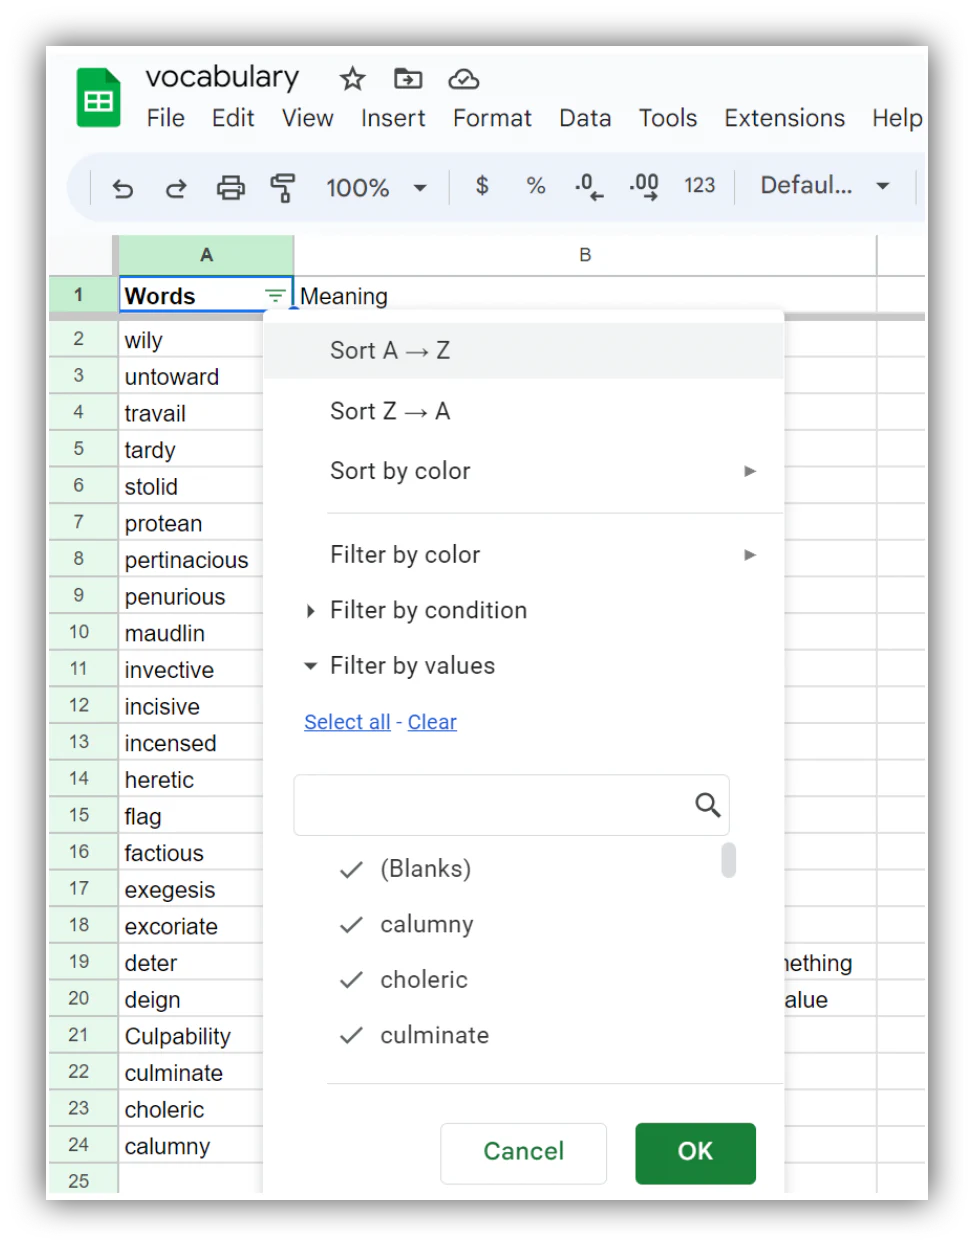Select the cell containing Culpability
Viewport: 974px width, 1246px height.
tap(190, 1037)
